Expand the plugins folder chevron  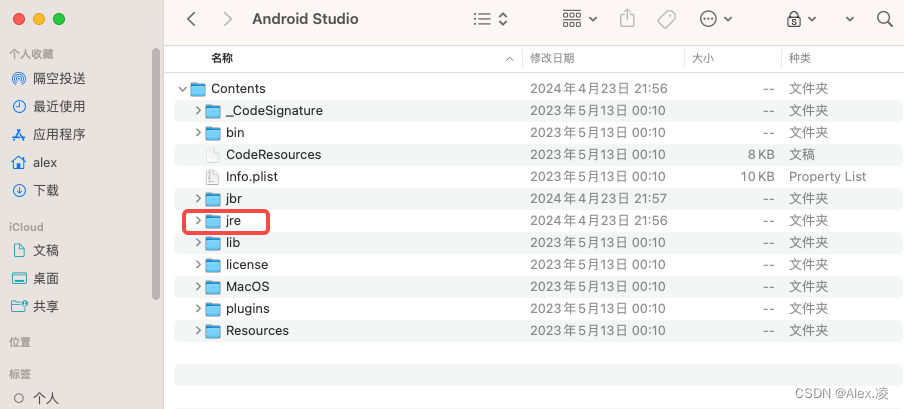pos(198,309)
